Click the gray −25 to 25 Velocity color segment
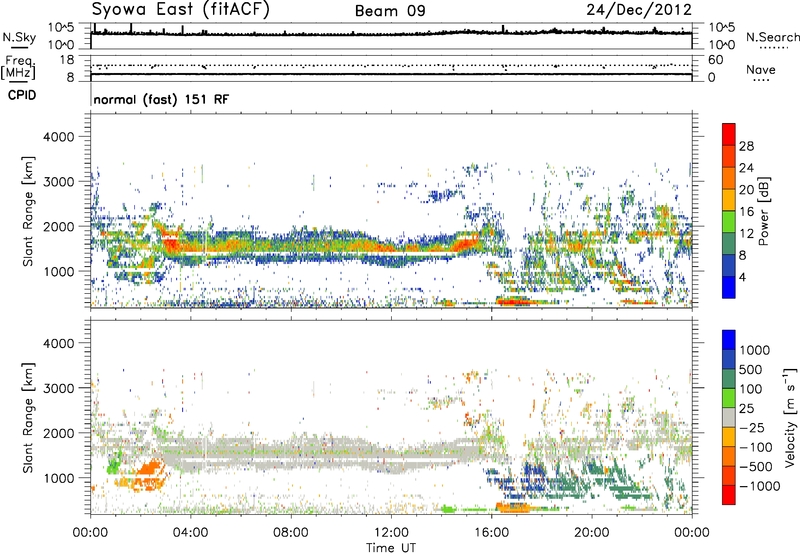Screen dimensions: 800x554 tap(729, 417)
